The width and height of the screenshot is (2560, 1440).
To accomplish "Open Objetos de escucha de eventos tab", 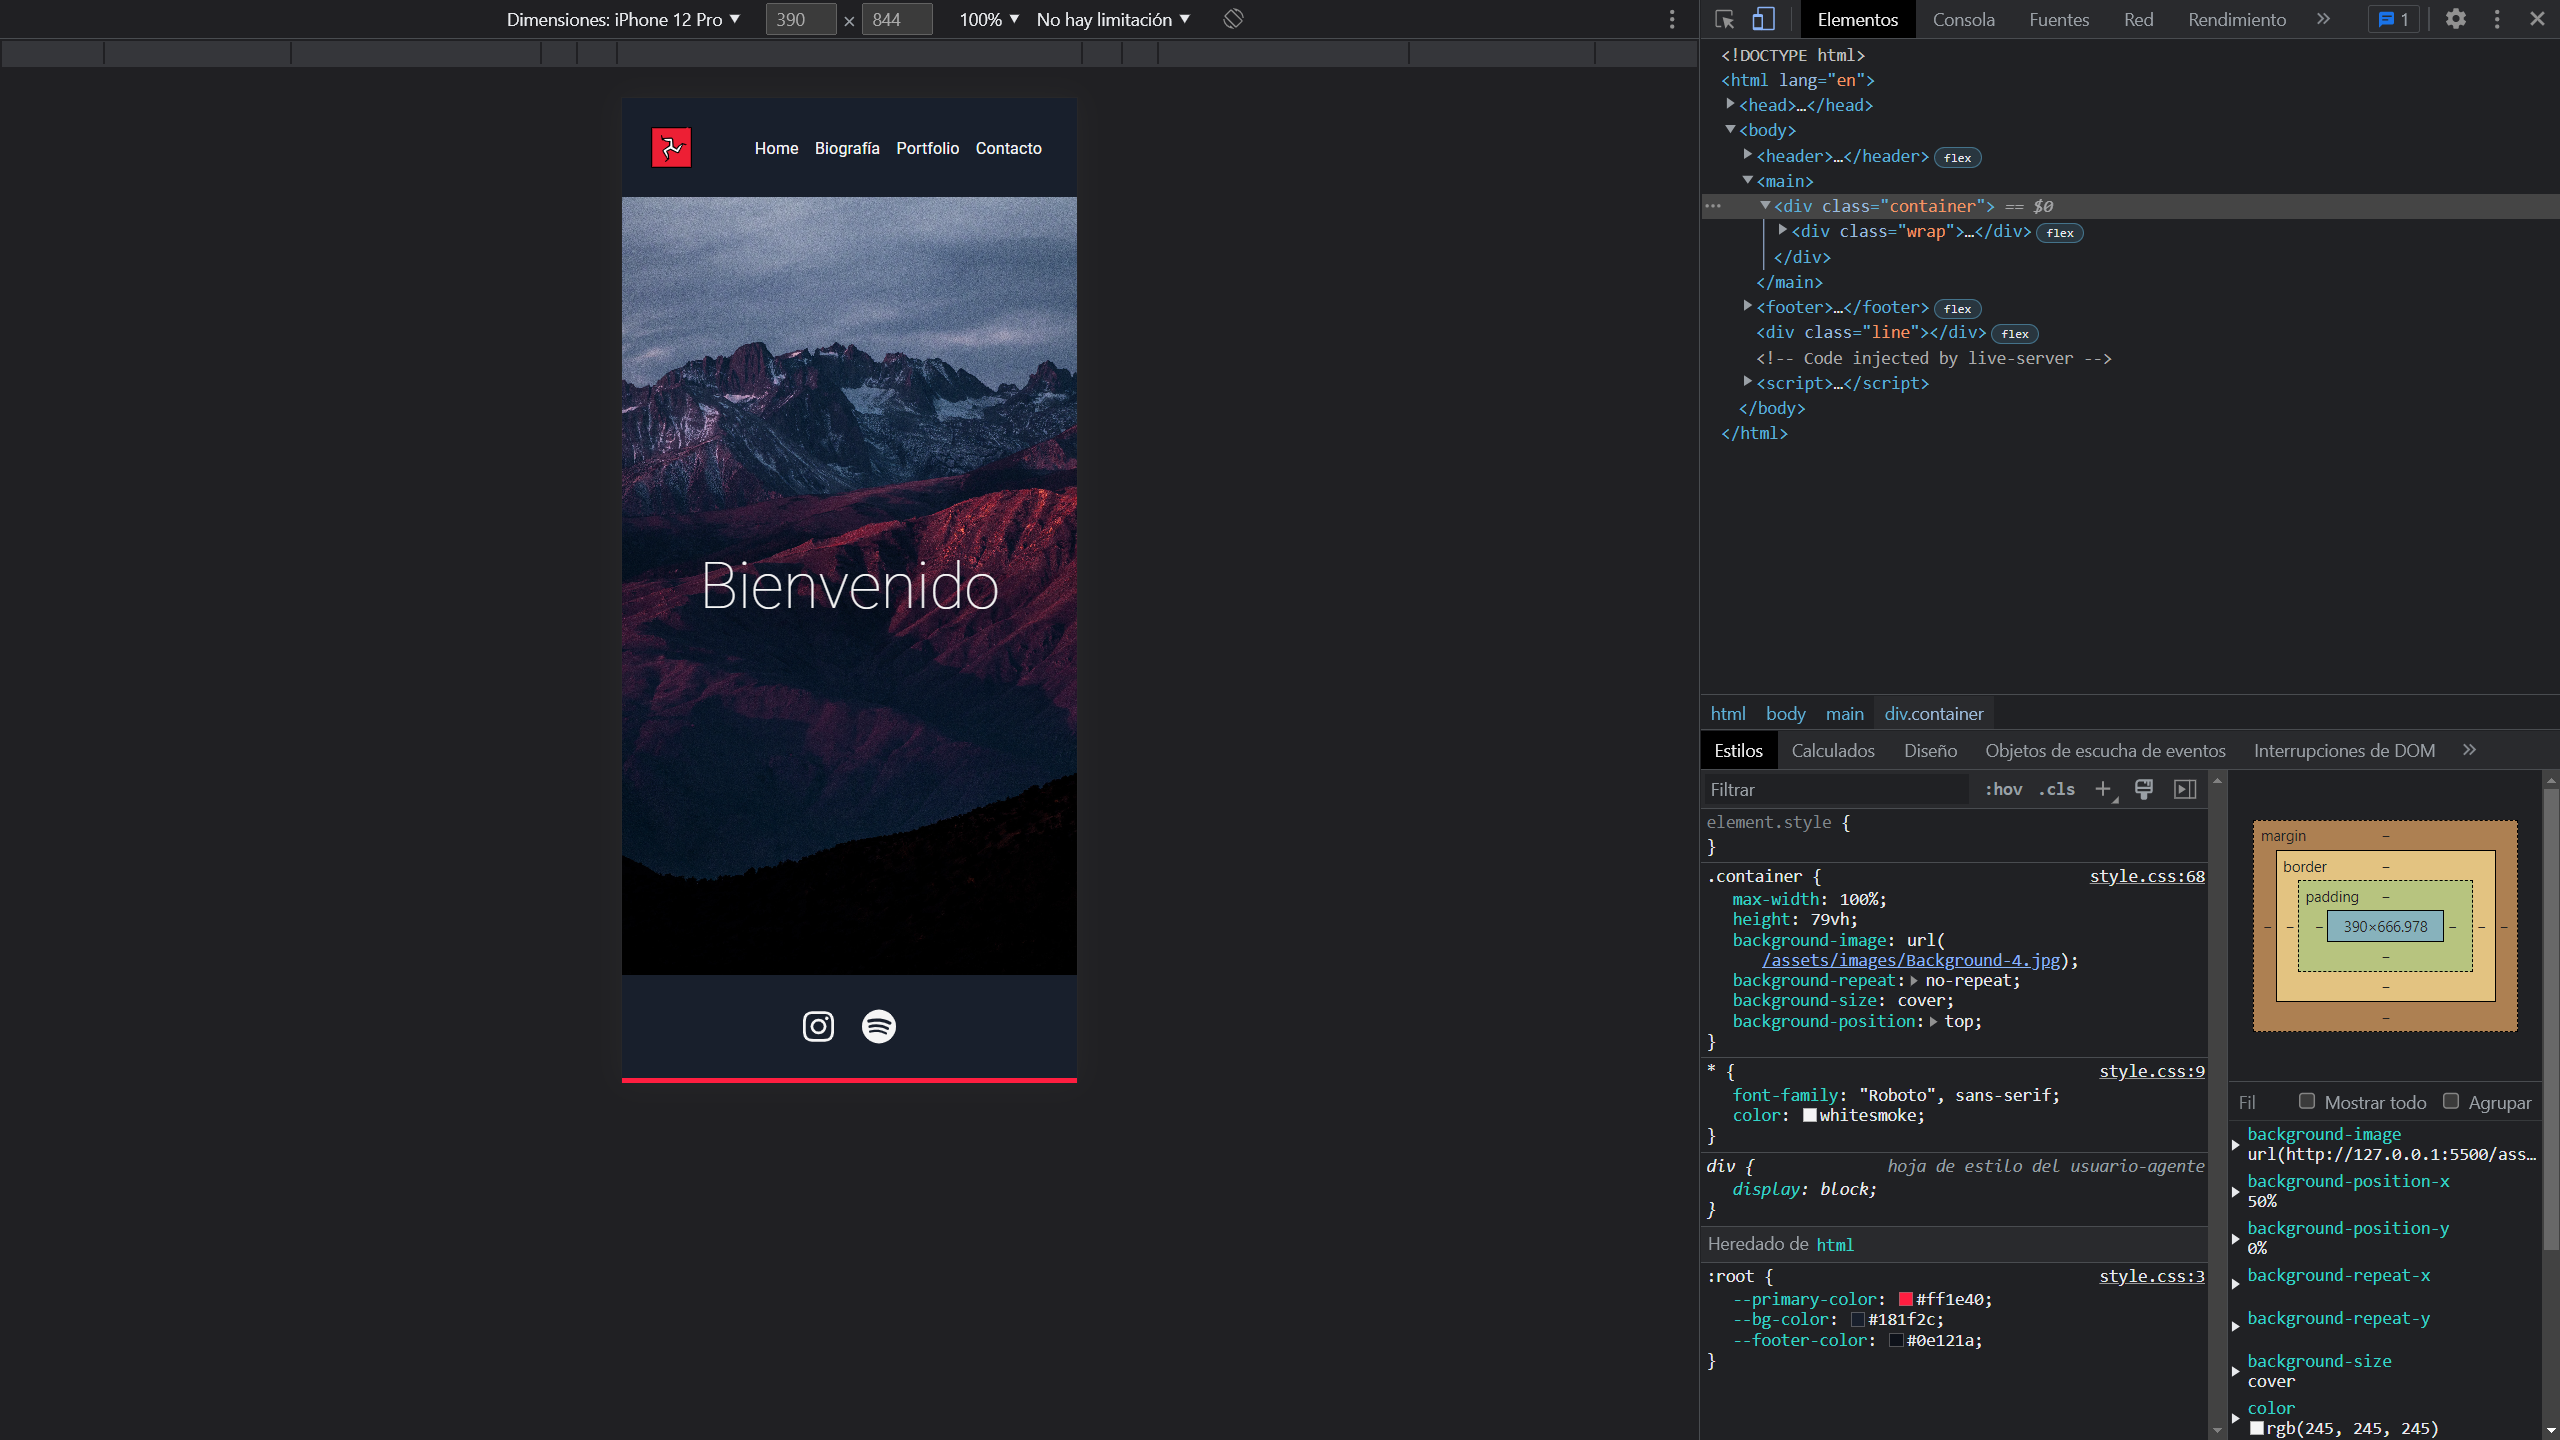I will (2105, 750).
